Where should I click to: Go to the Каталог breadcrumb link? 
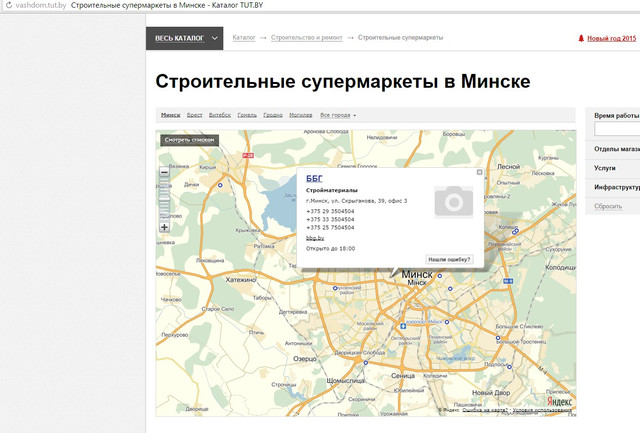pos(244,38)
